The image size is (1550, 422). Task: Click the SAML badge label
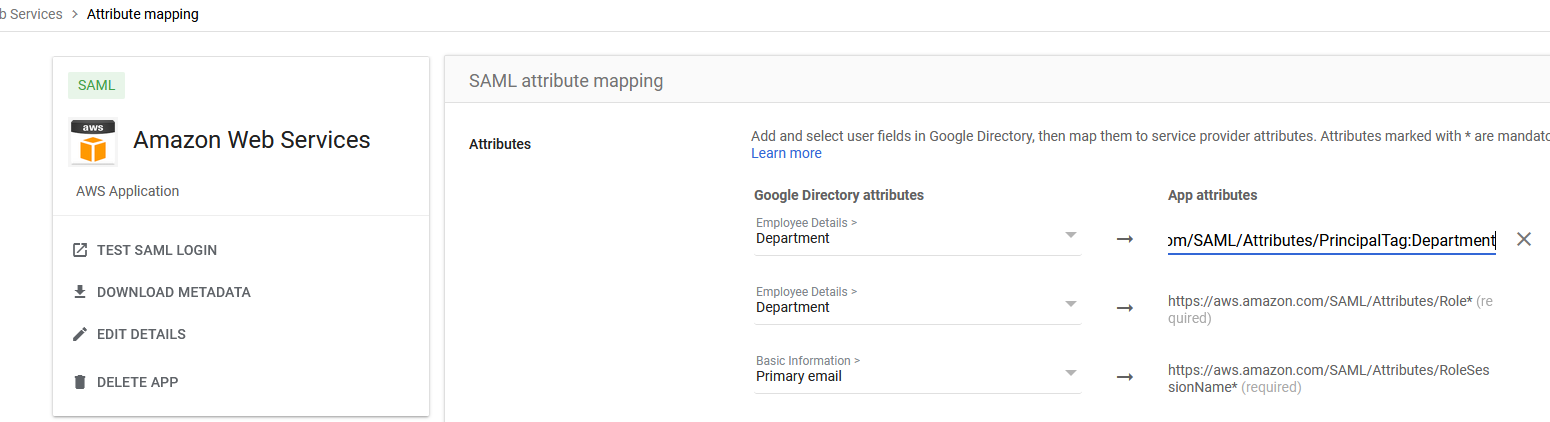(96, 85)
